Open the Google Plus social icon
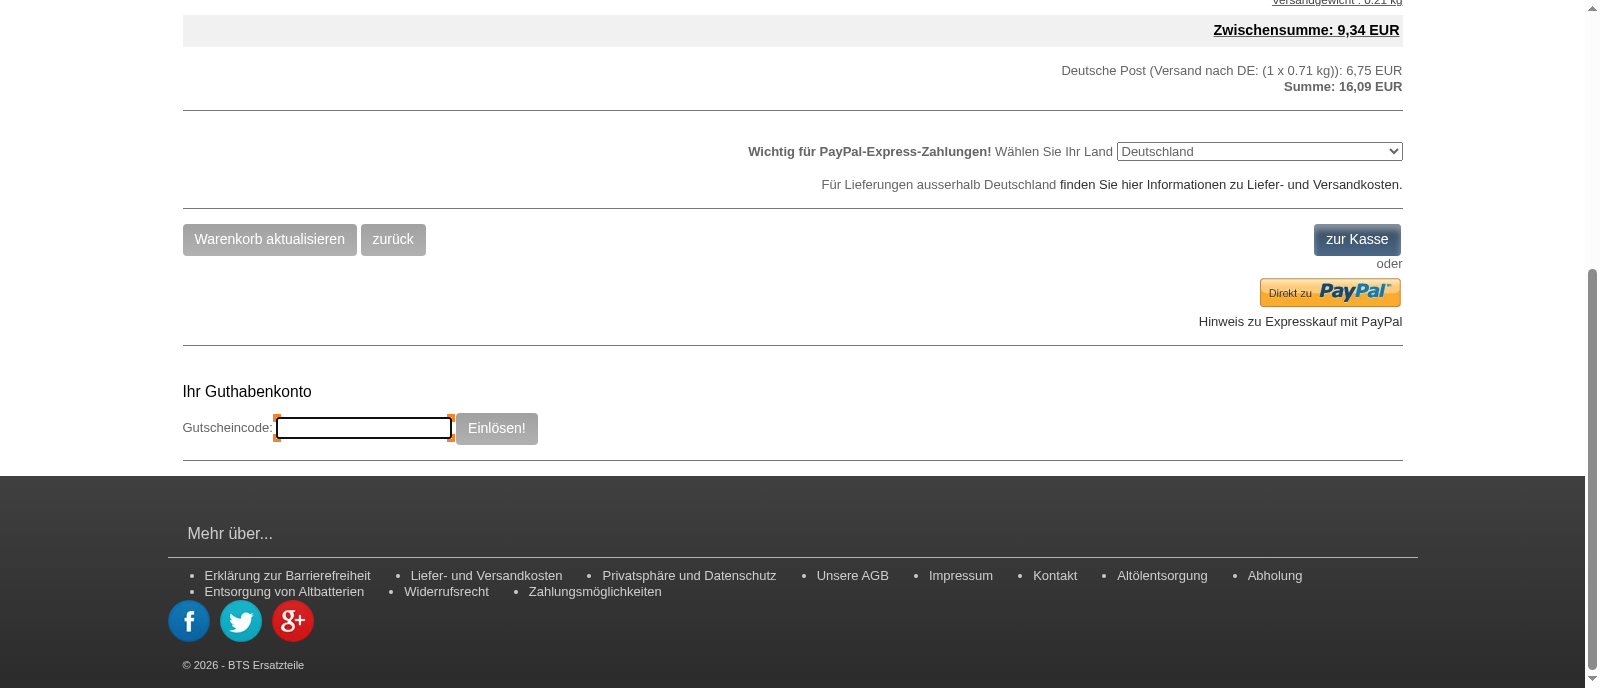 (293, 621)
